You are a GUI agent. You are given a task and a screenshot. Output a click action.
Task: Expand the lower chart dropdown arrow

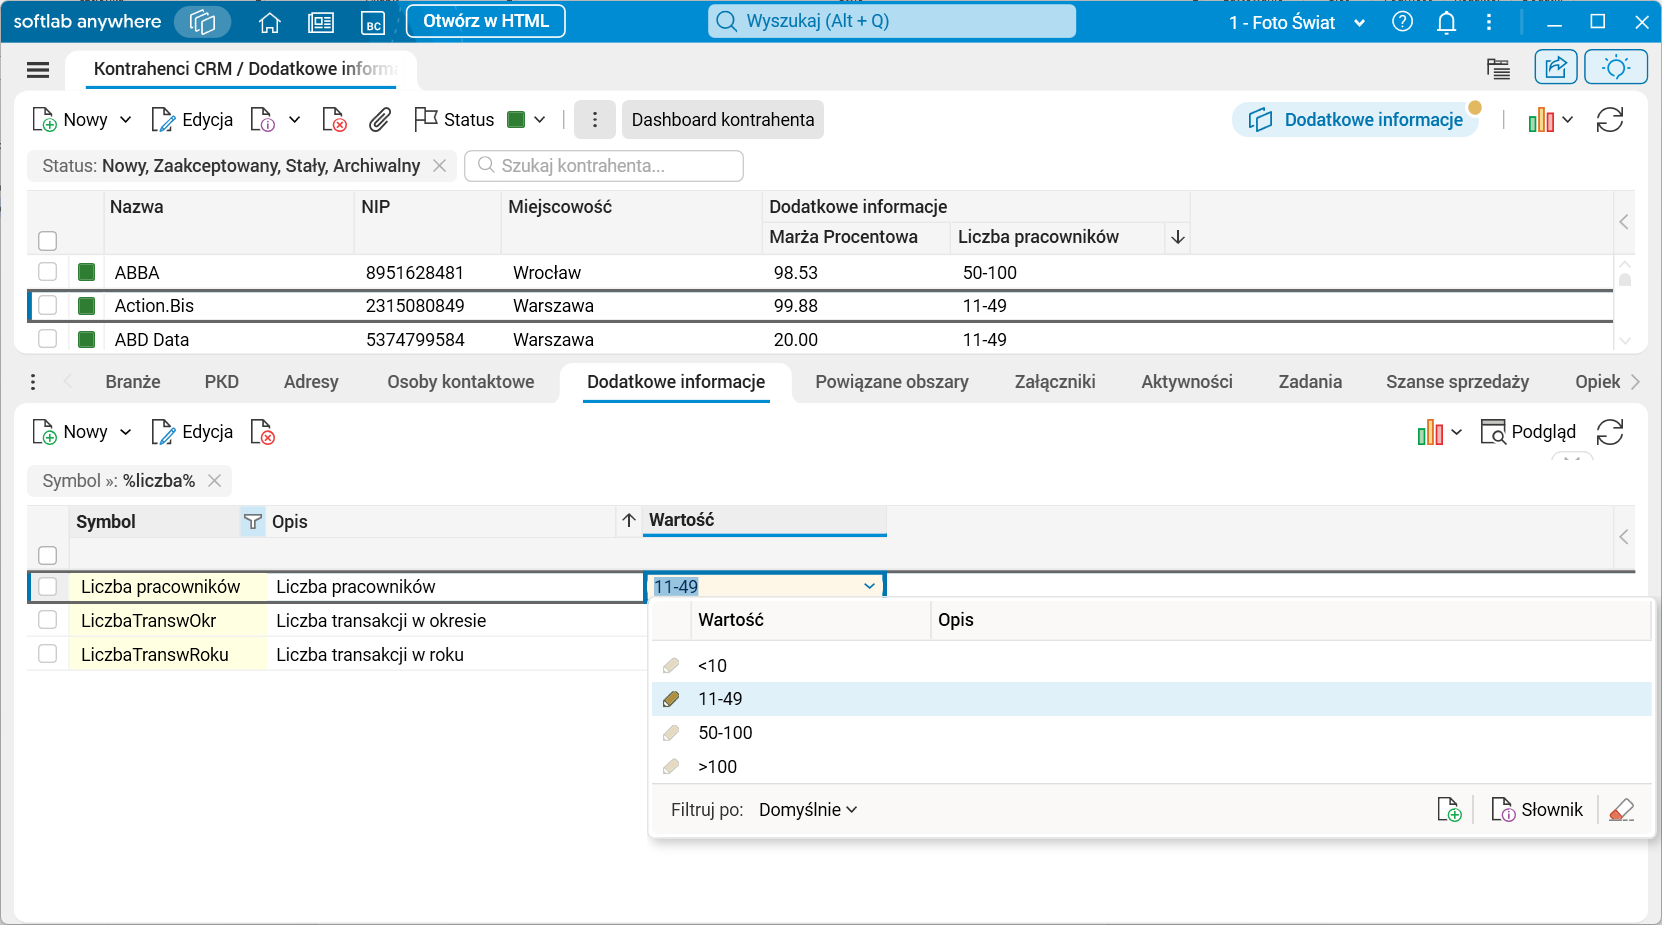pos(1456,432)
